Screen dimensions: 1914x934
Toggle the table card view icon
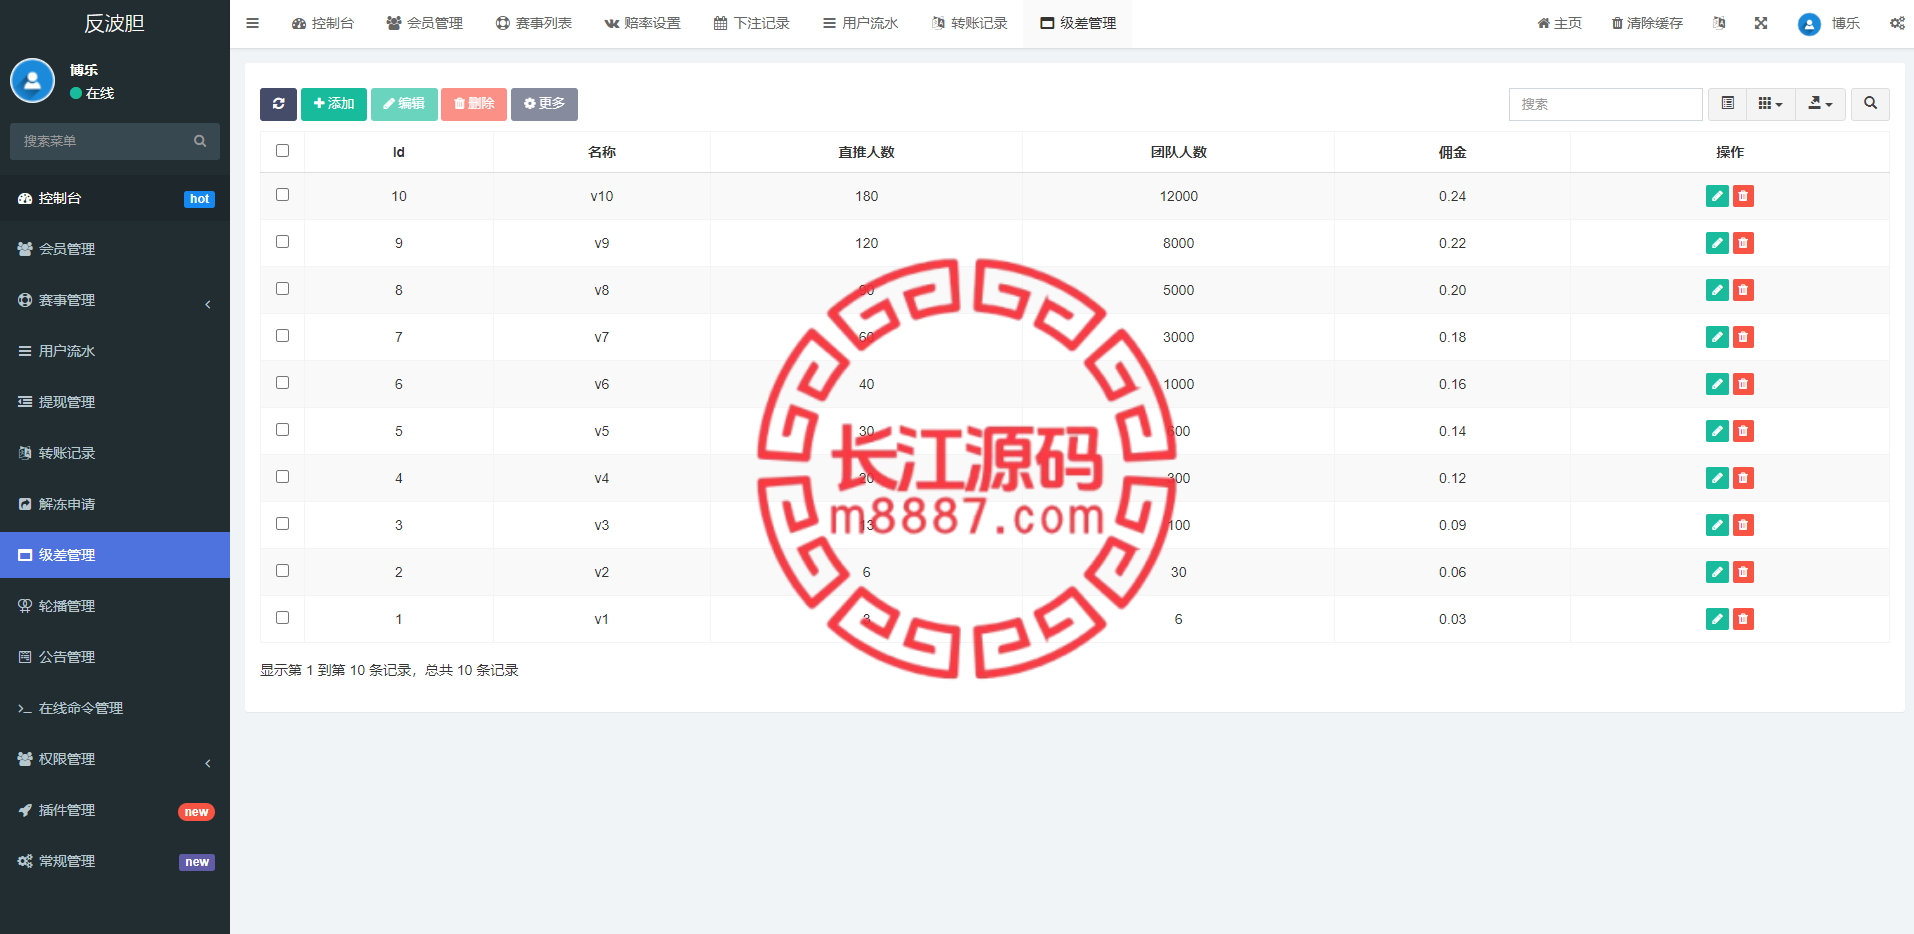[x=1727, y=104]
